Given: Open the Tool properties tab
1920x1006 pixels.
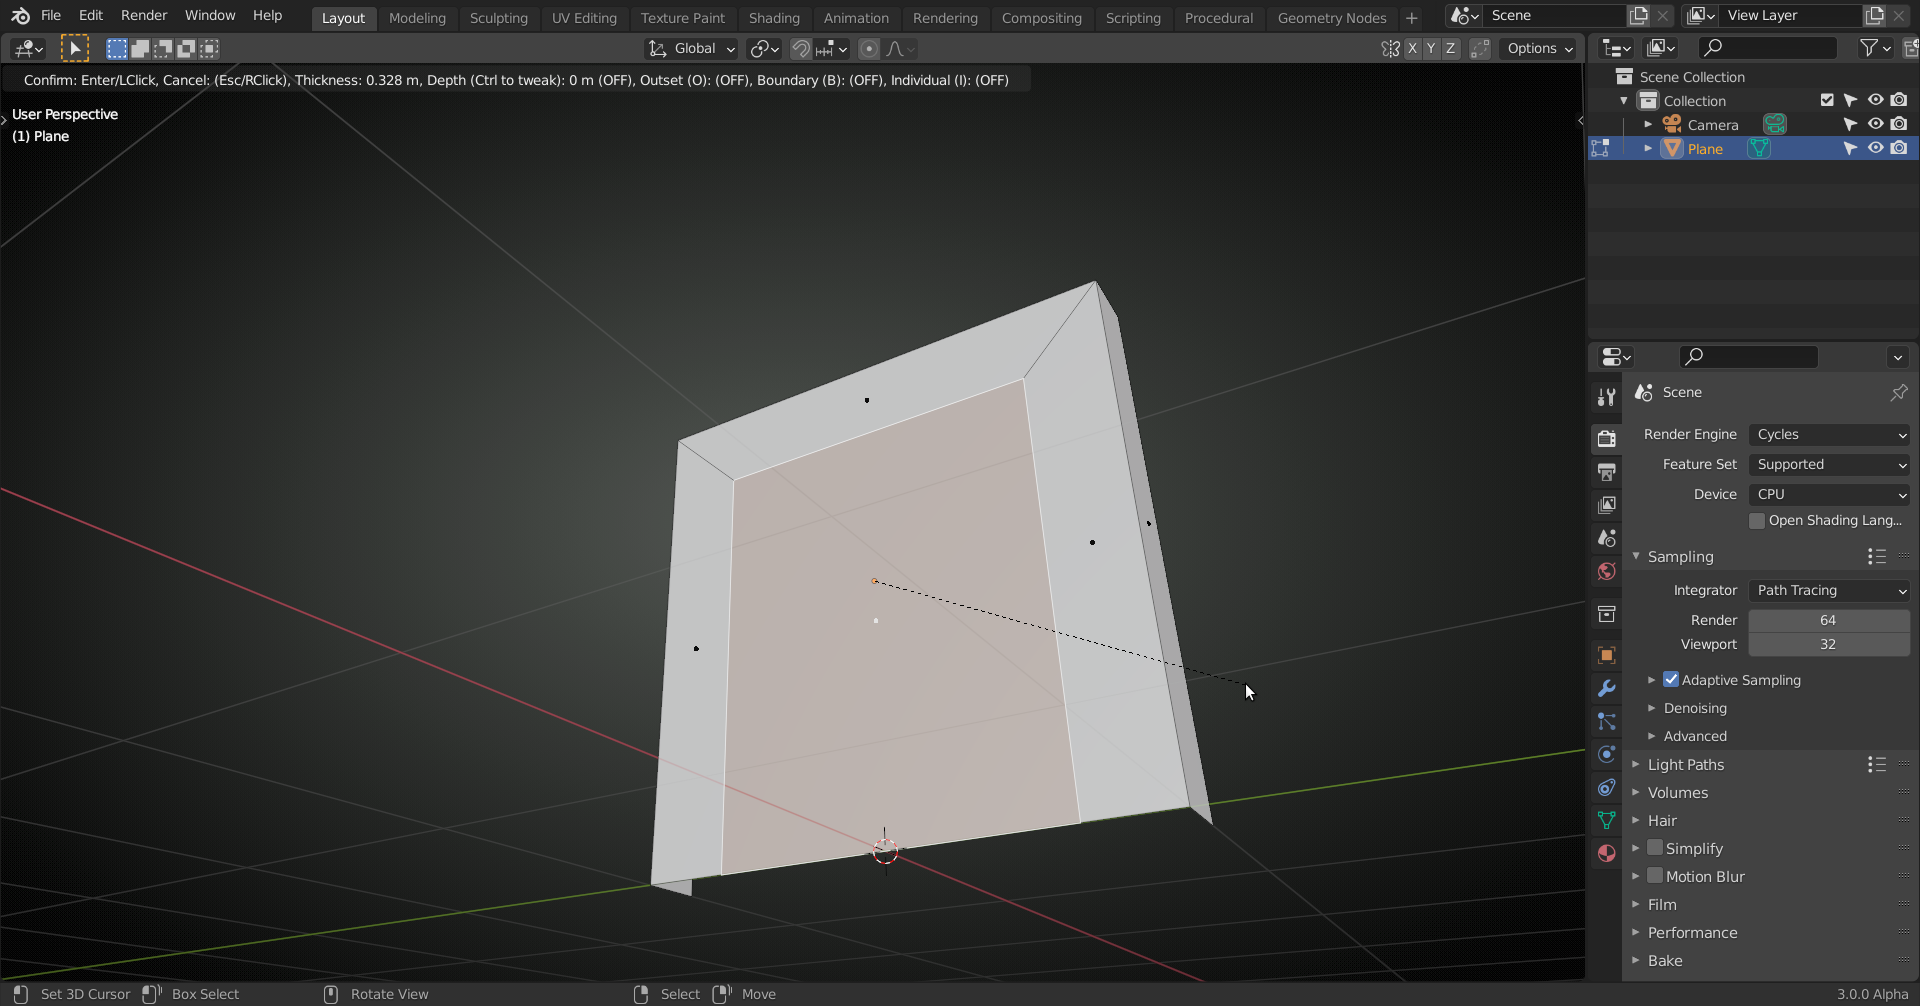Looking at the screenshot, I should tap(1606, 397).
